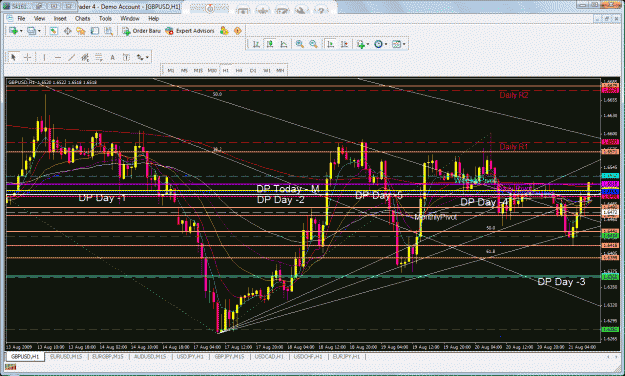Click the Zoom In magnifier icon
The height and width of the screenshot is (376, 625).
(x=300, y=44)
